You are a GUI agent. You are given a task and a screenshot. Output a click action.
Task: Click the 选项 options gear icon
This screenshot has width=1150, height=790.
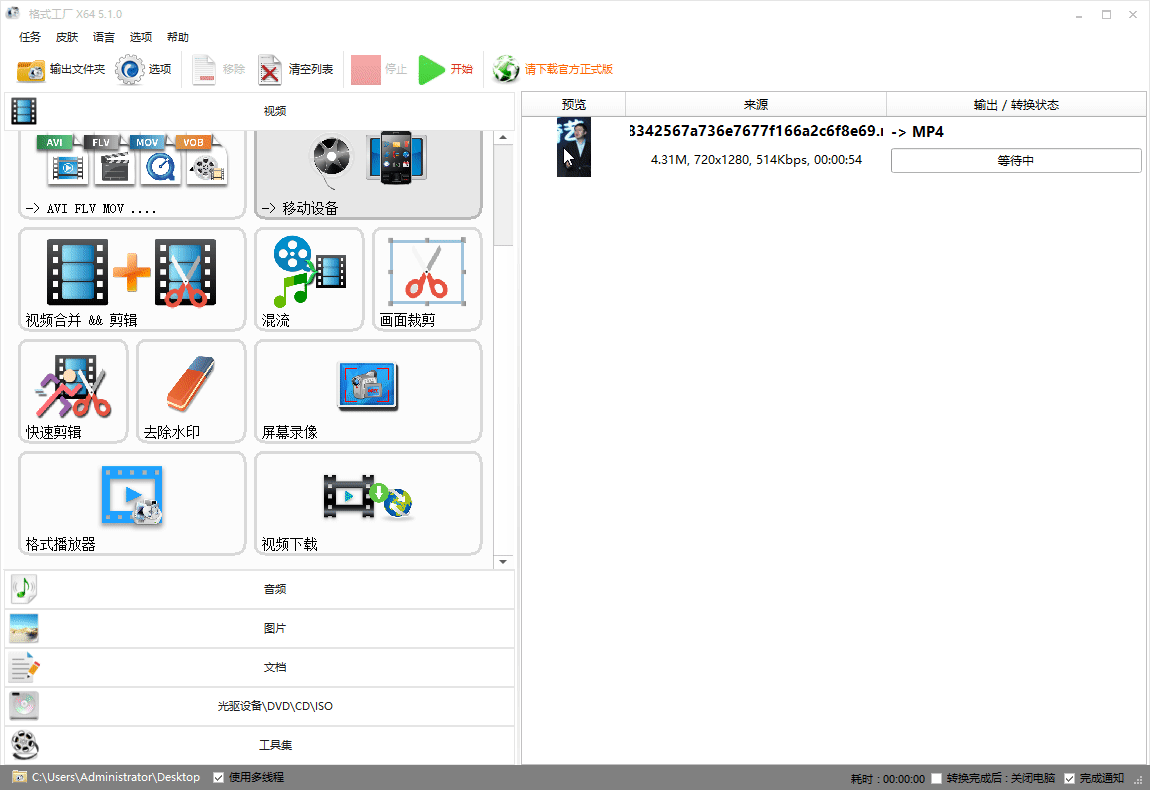[x=131, y=70]
